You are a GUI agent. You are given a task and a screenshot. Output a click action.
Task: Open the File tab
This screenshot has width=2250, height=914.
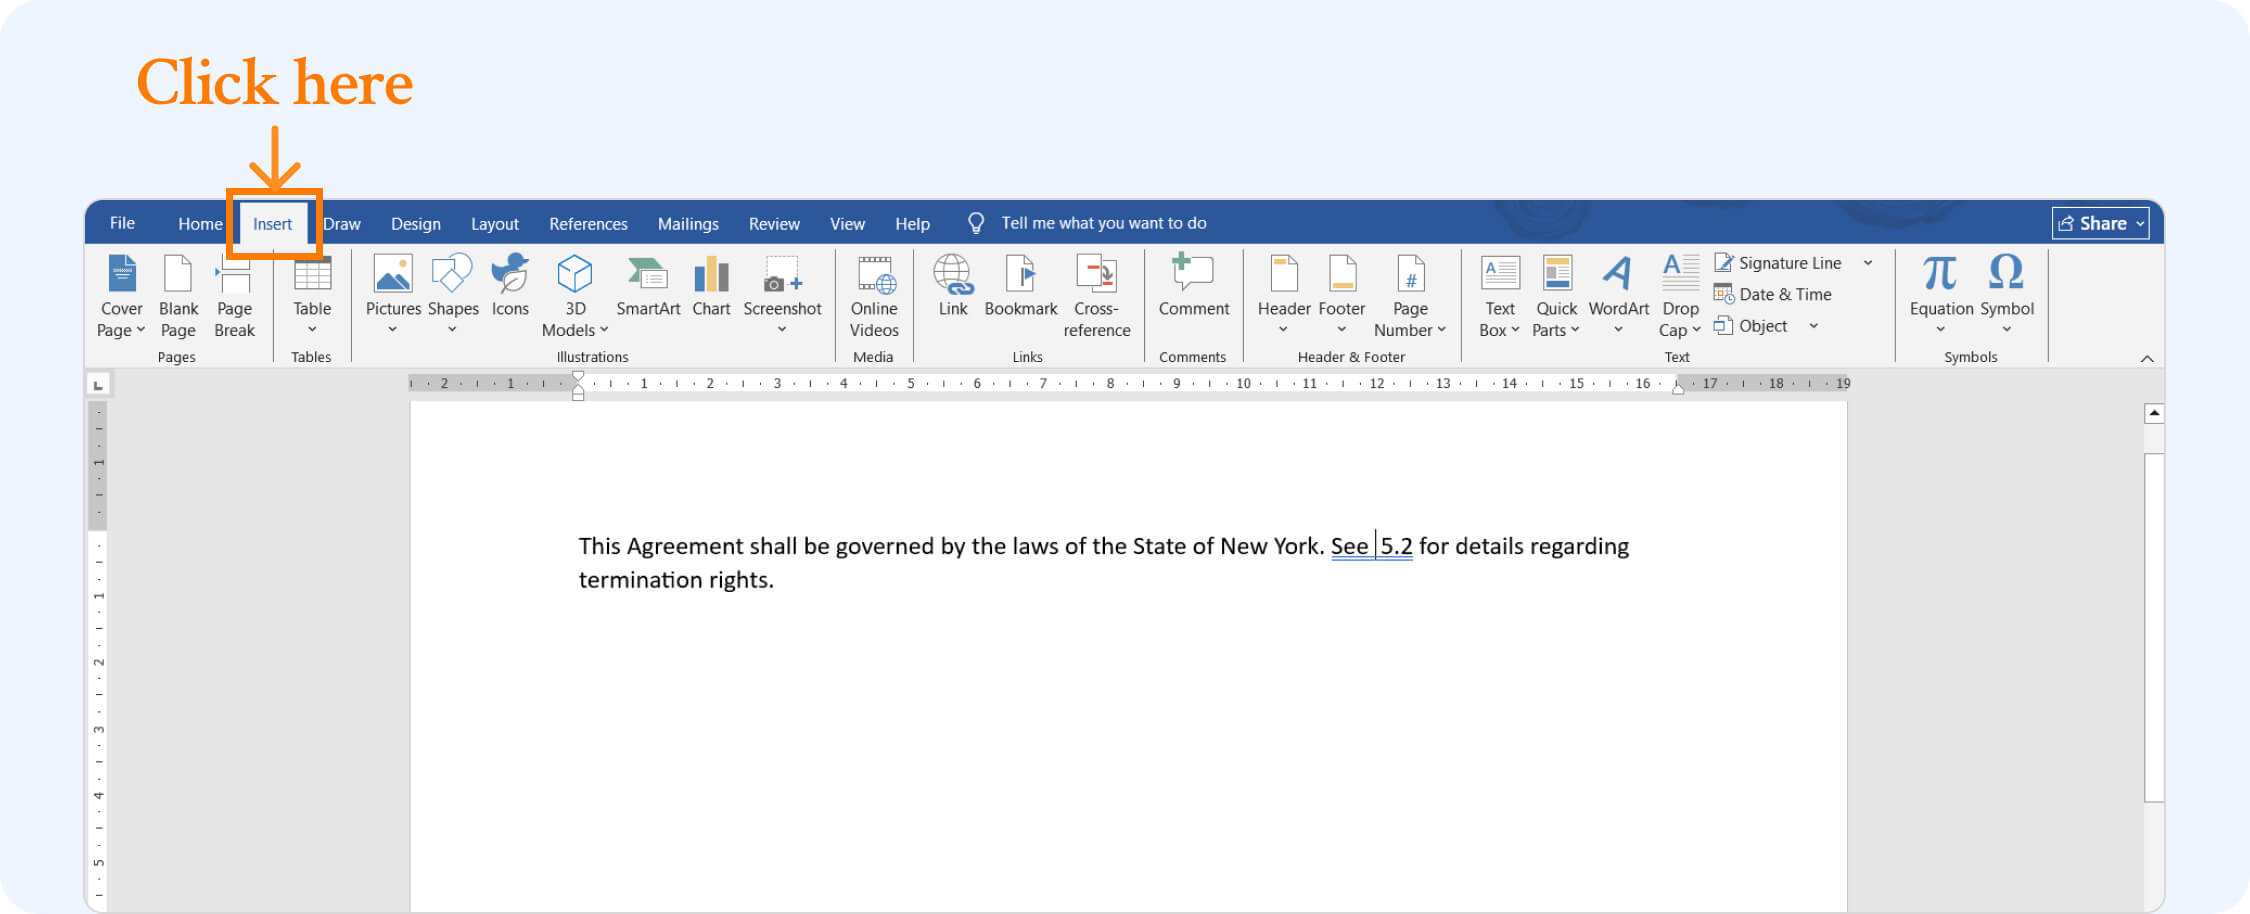122,223
